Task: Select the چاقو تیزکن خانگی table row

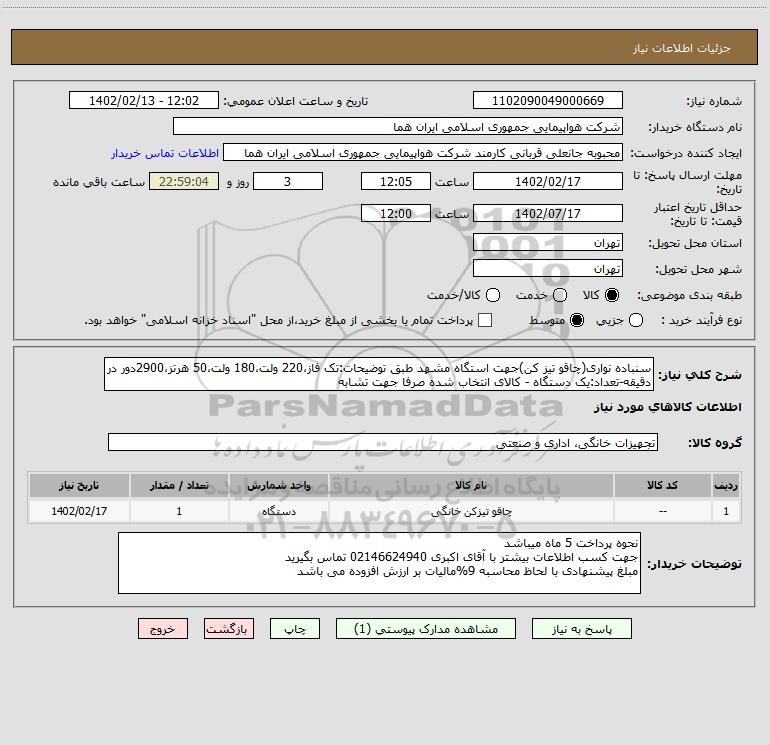Action: [x=385, y=511]
